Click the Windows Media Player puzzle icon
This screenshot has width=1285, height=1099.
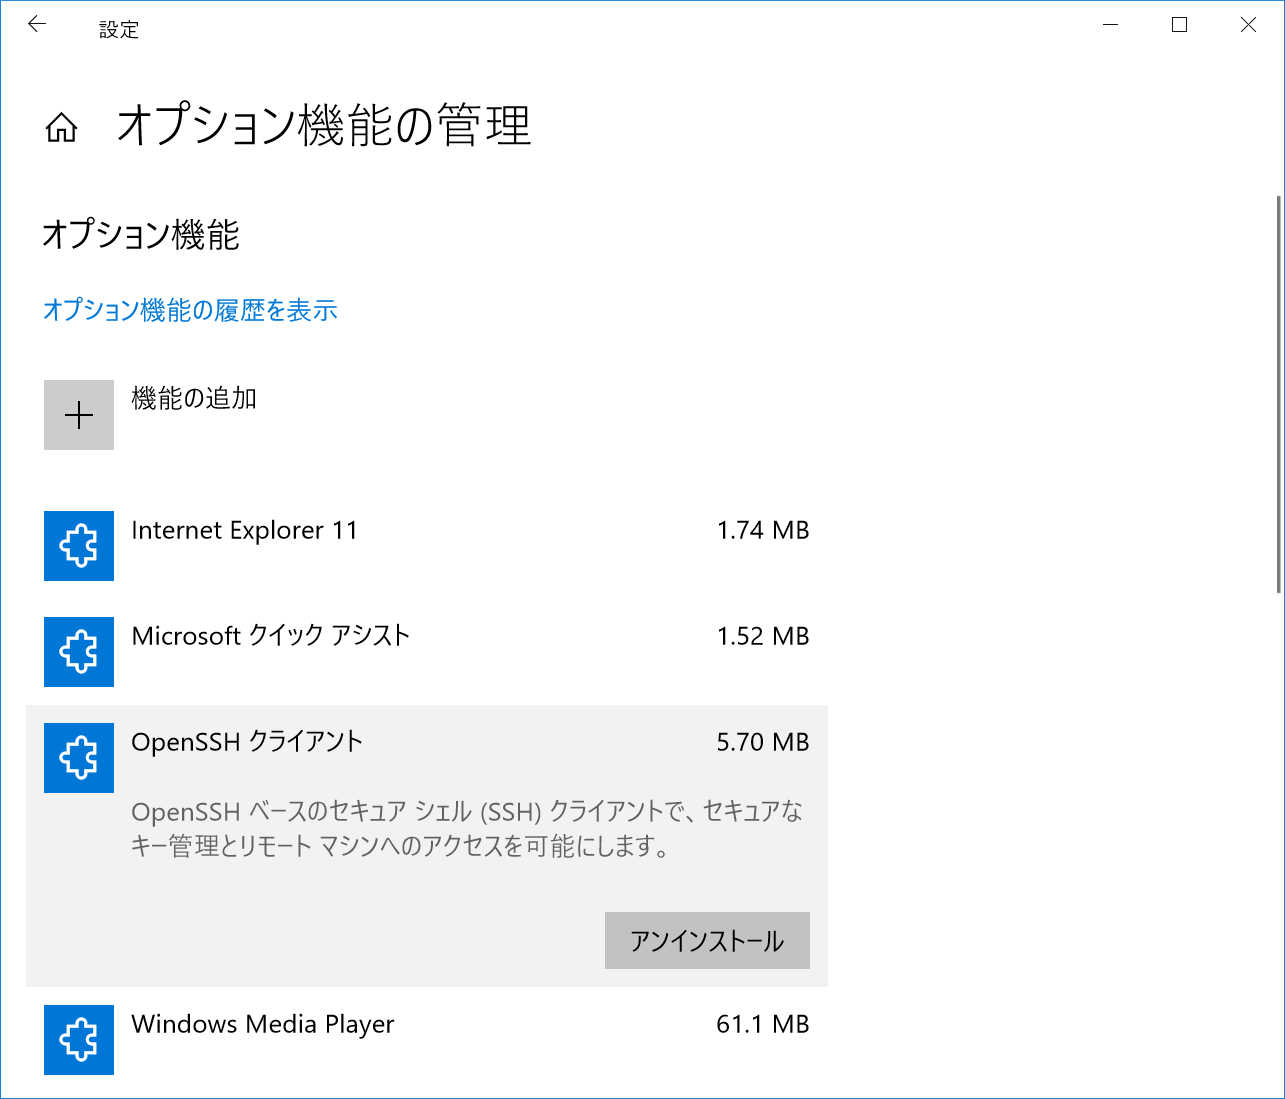pyautogui.click(x=79, y=1040)
